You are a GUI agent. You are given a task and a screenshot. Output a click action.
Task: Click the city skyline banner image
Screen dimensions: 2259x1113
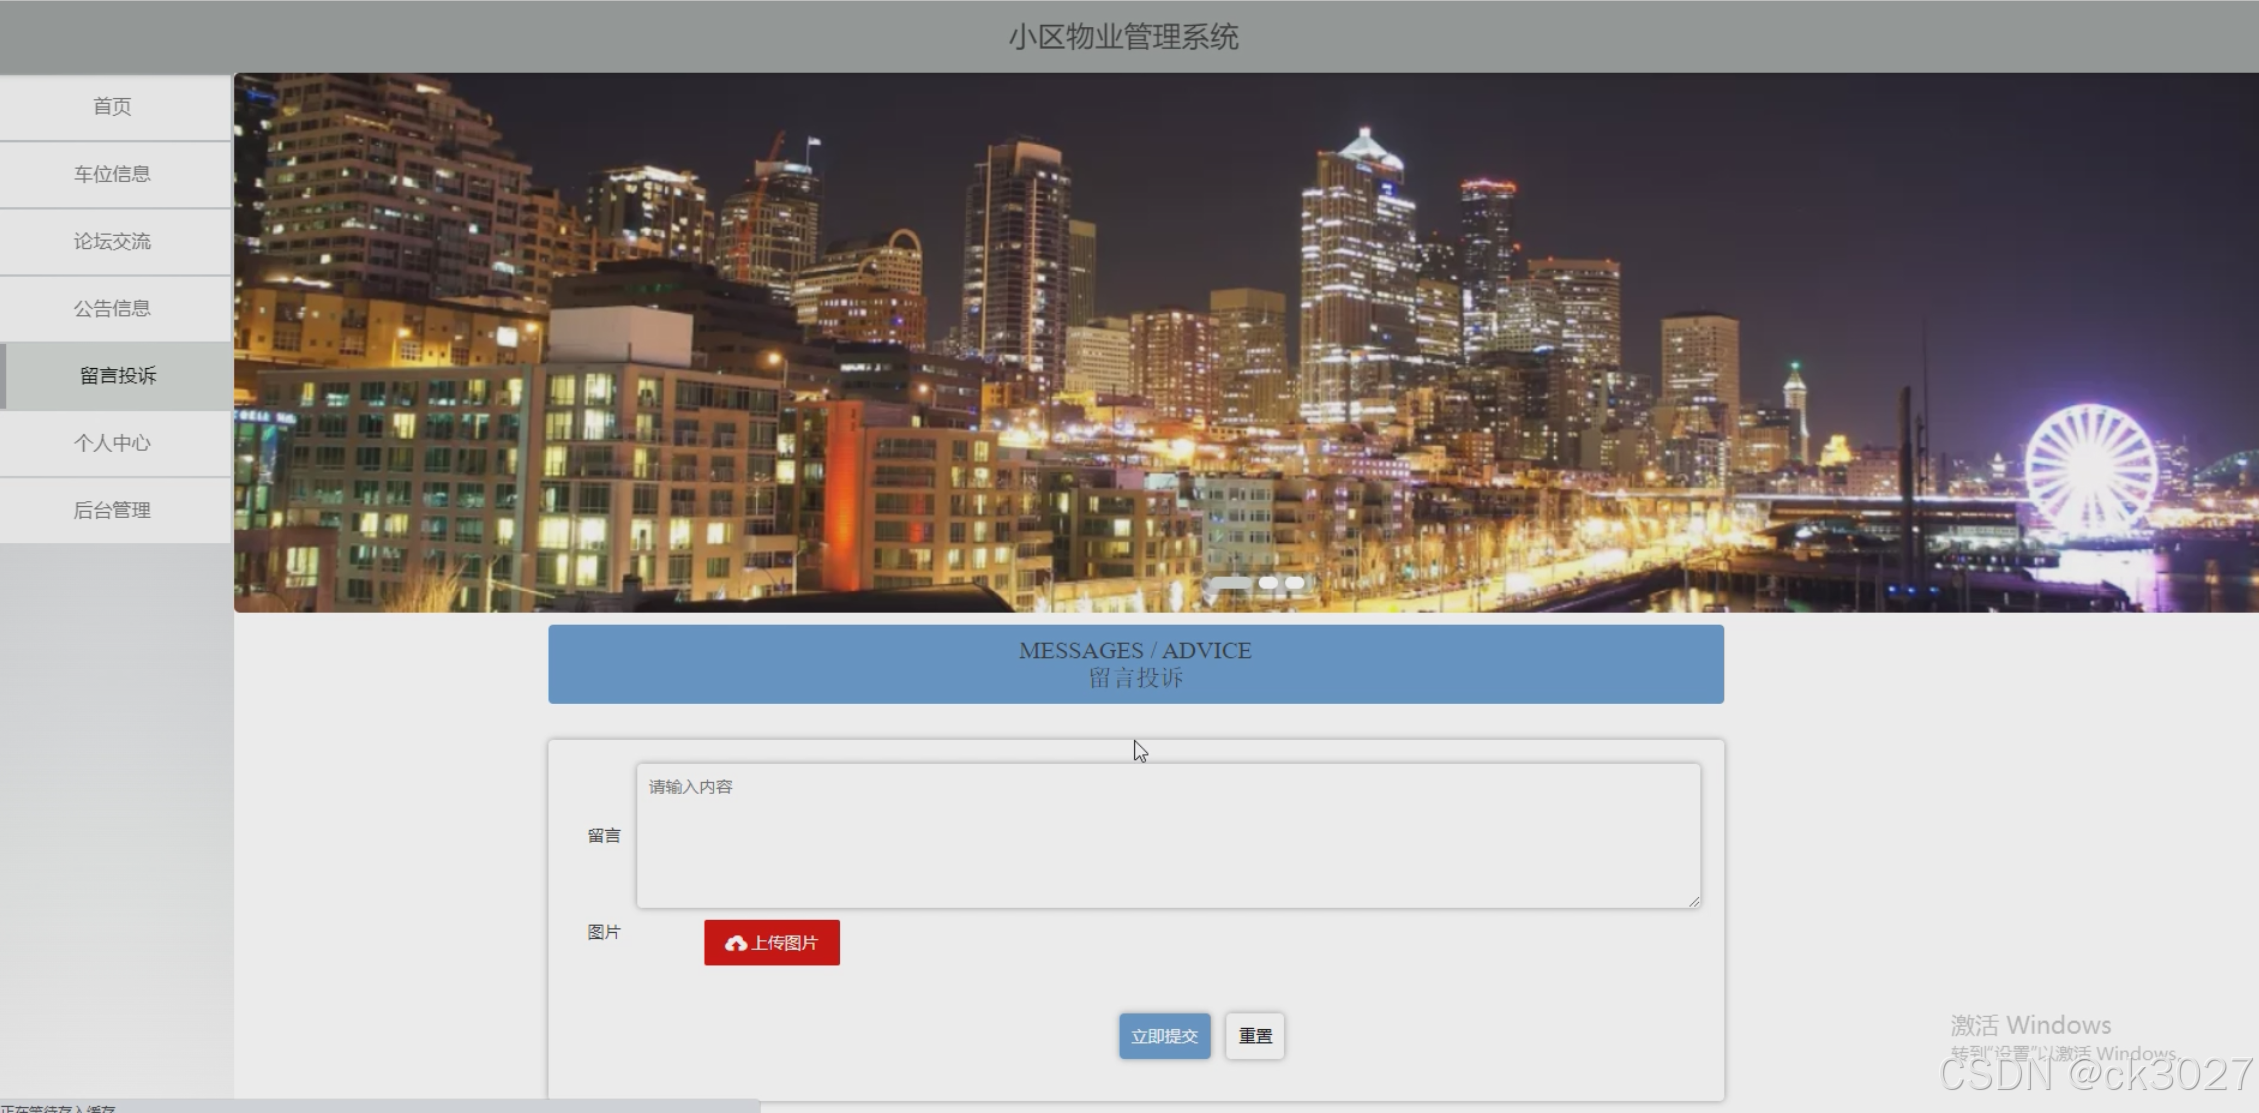coord(1245,340)
